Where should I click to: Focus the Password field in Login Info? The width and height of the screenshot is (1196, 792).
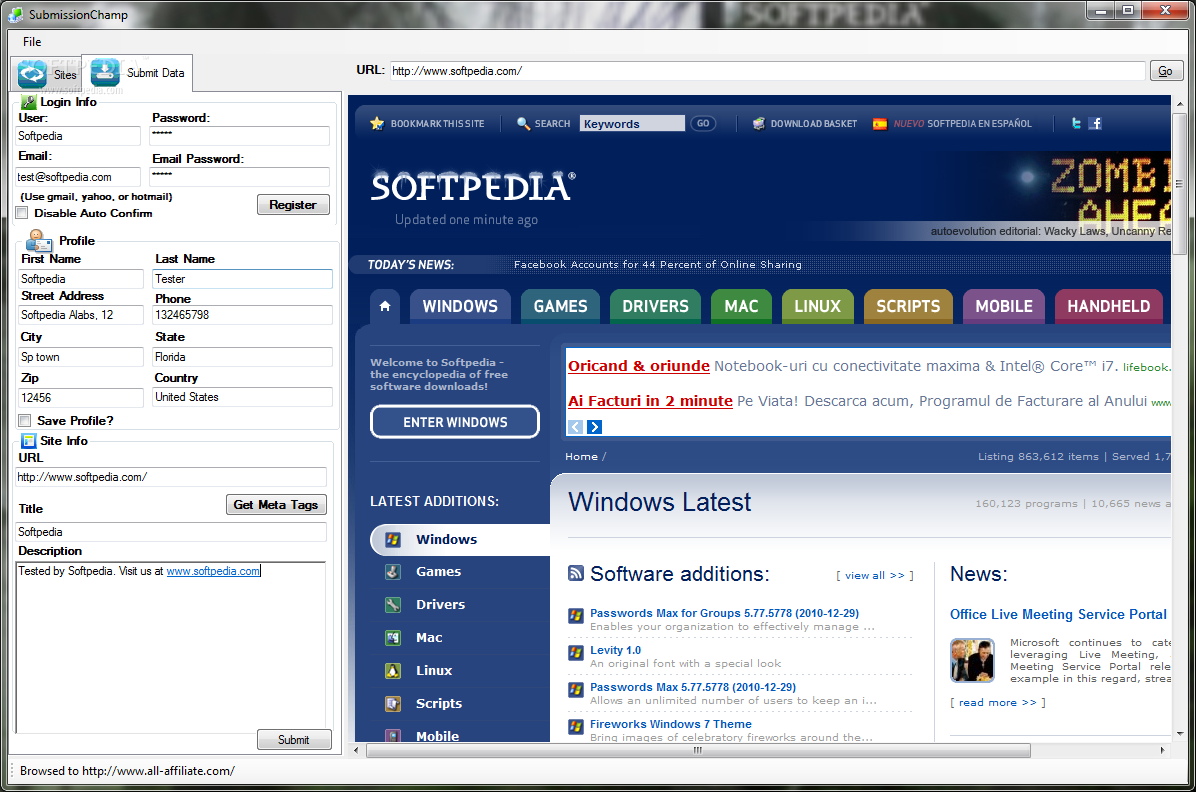(240, 136)
